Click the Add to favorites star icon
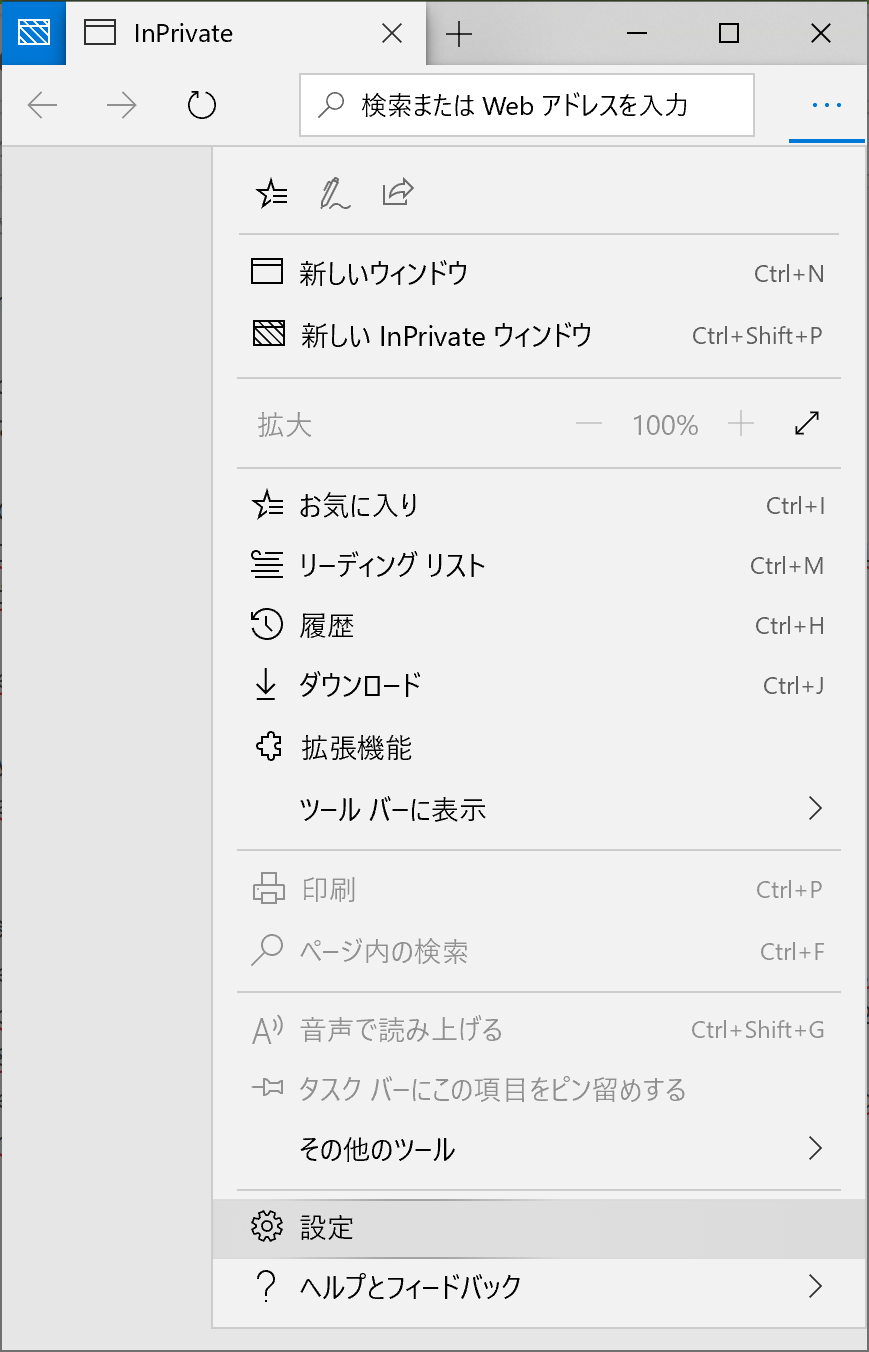Image resolution: width=869 pixels, height=1352 pixels. point(271,193)
